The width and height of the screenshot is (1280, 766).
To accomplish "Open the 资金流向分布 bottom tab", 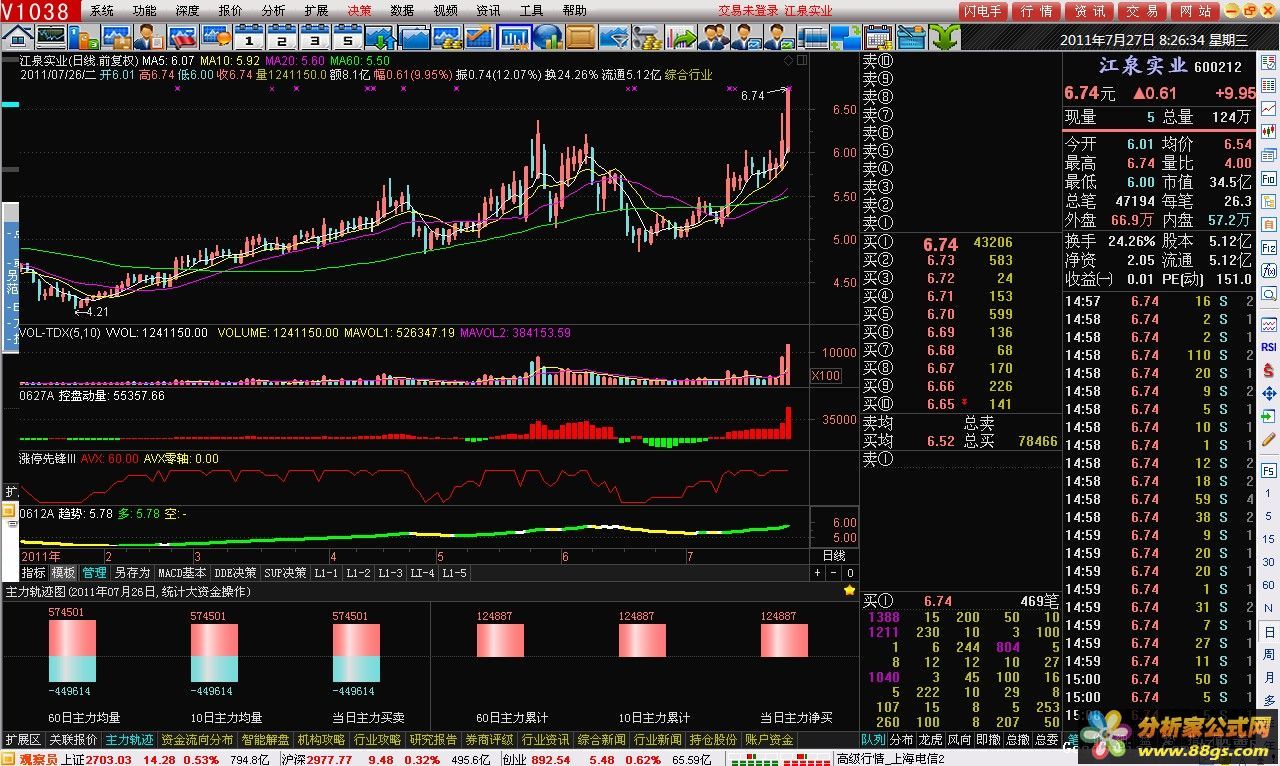I will click(x=196, y=740).
